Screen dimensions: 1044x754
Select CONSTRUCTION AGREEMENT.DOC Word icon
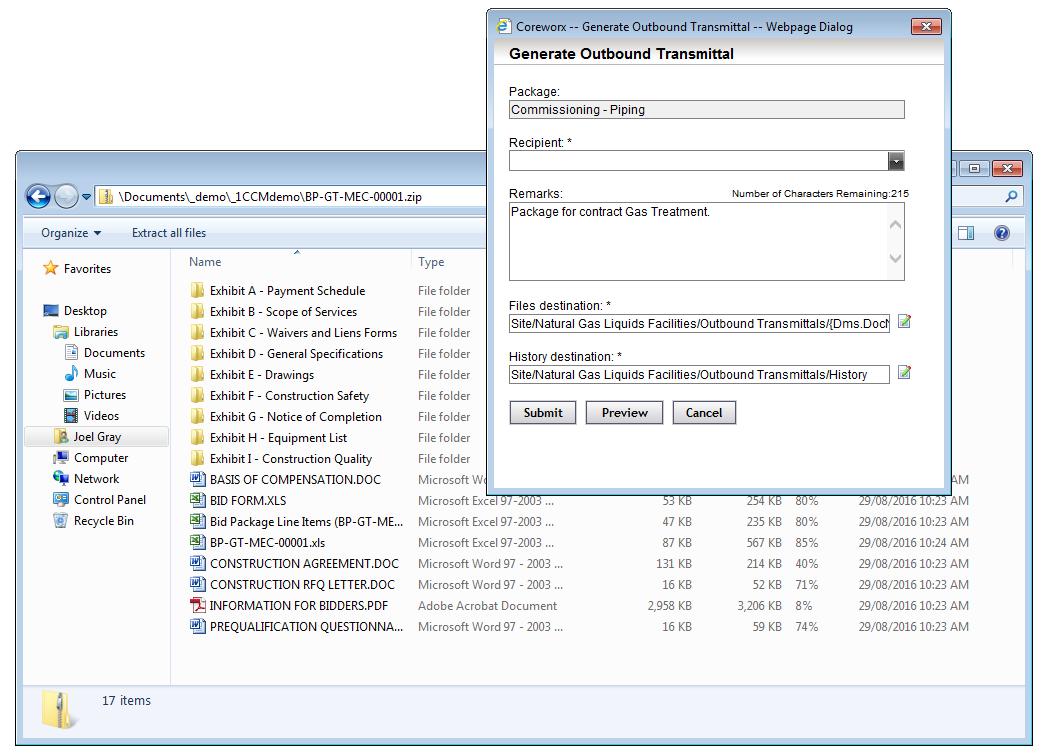tap(197, 563)
